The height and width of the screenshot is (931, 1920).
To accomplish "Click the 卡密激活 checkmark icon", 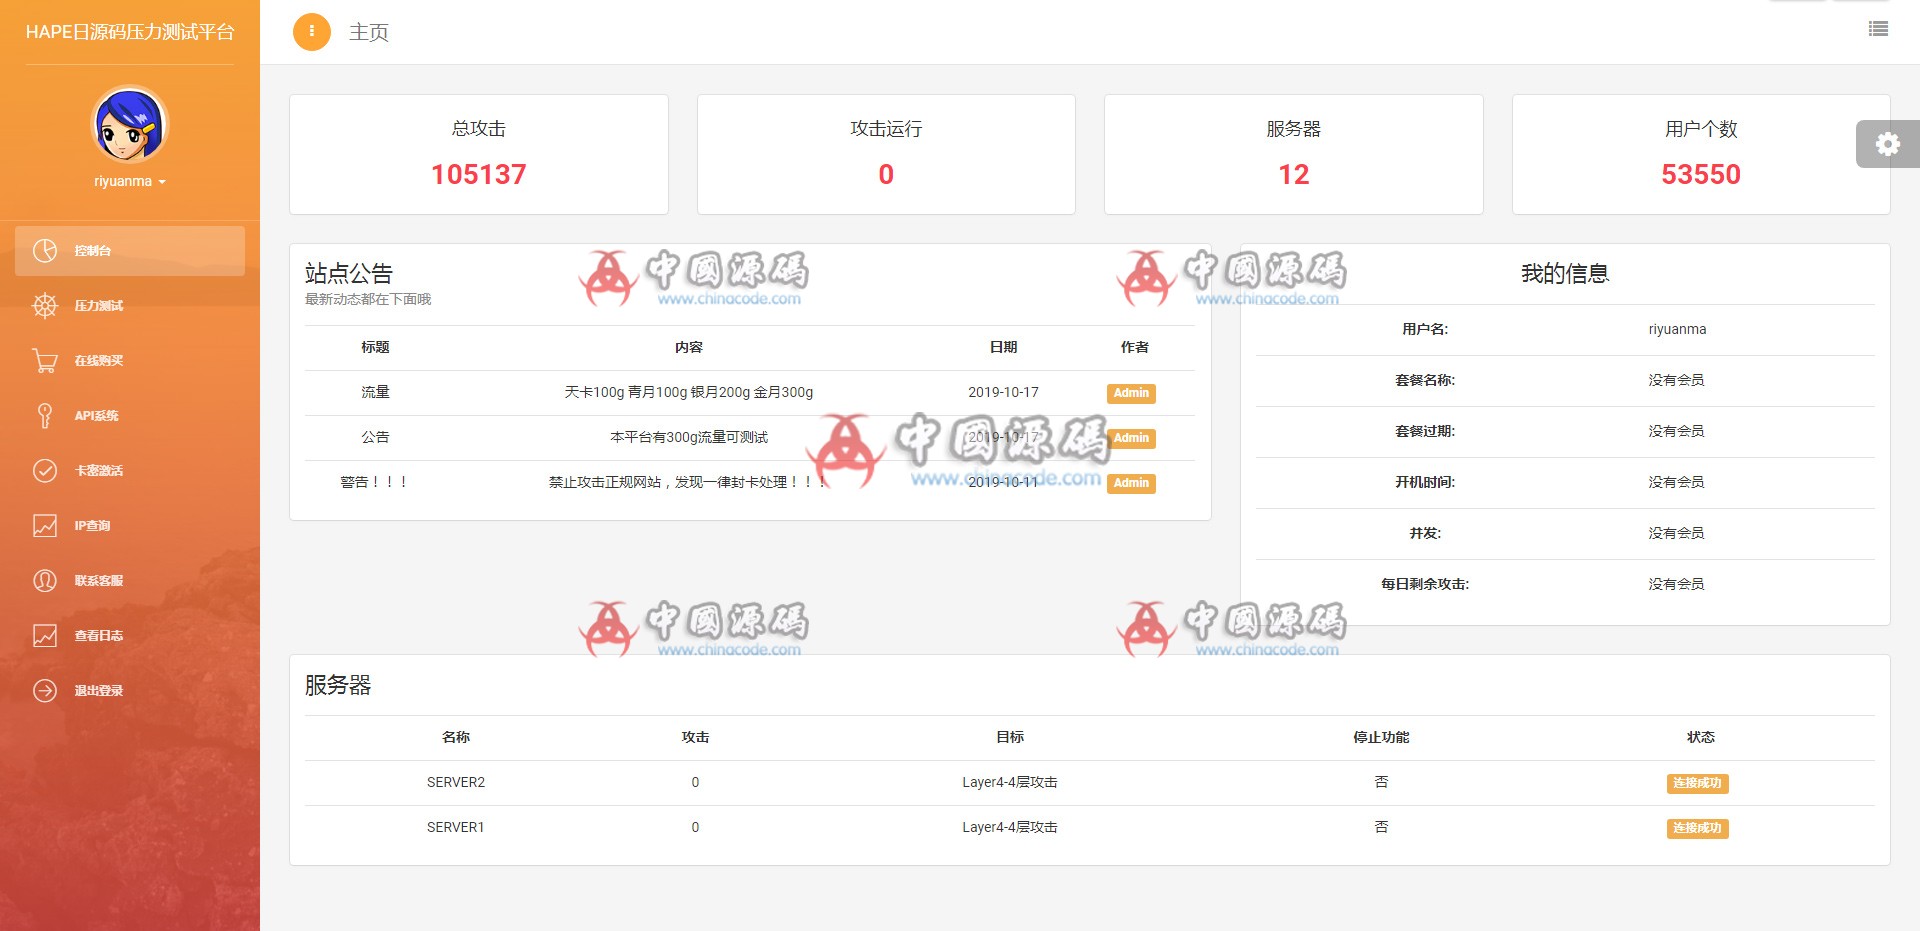I will tap(45, 471).
